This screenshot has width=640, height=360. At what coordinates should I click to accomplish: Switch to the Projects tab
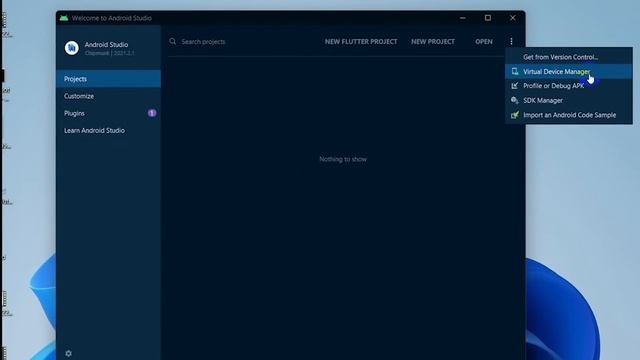pyautogui.click(x=108, y=79)
